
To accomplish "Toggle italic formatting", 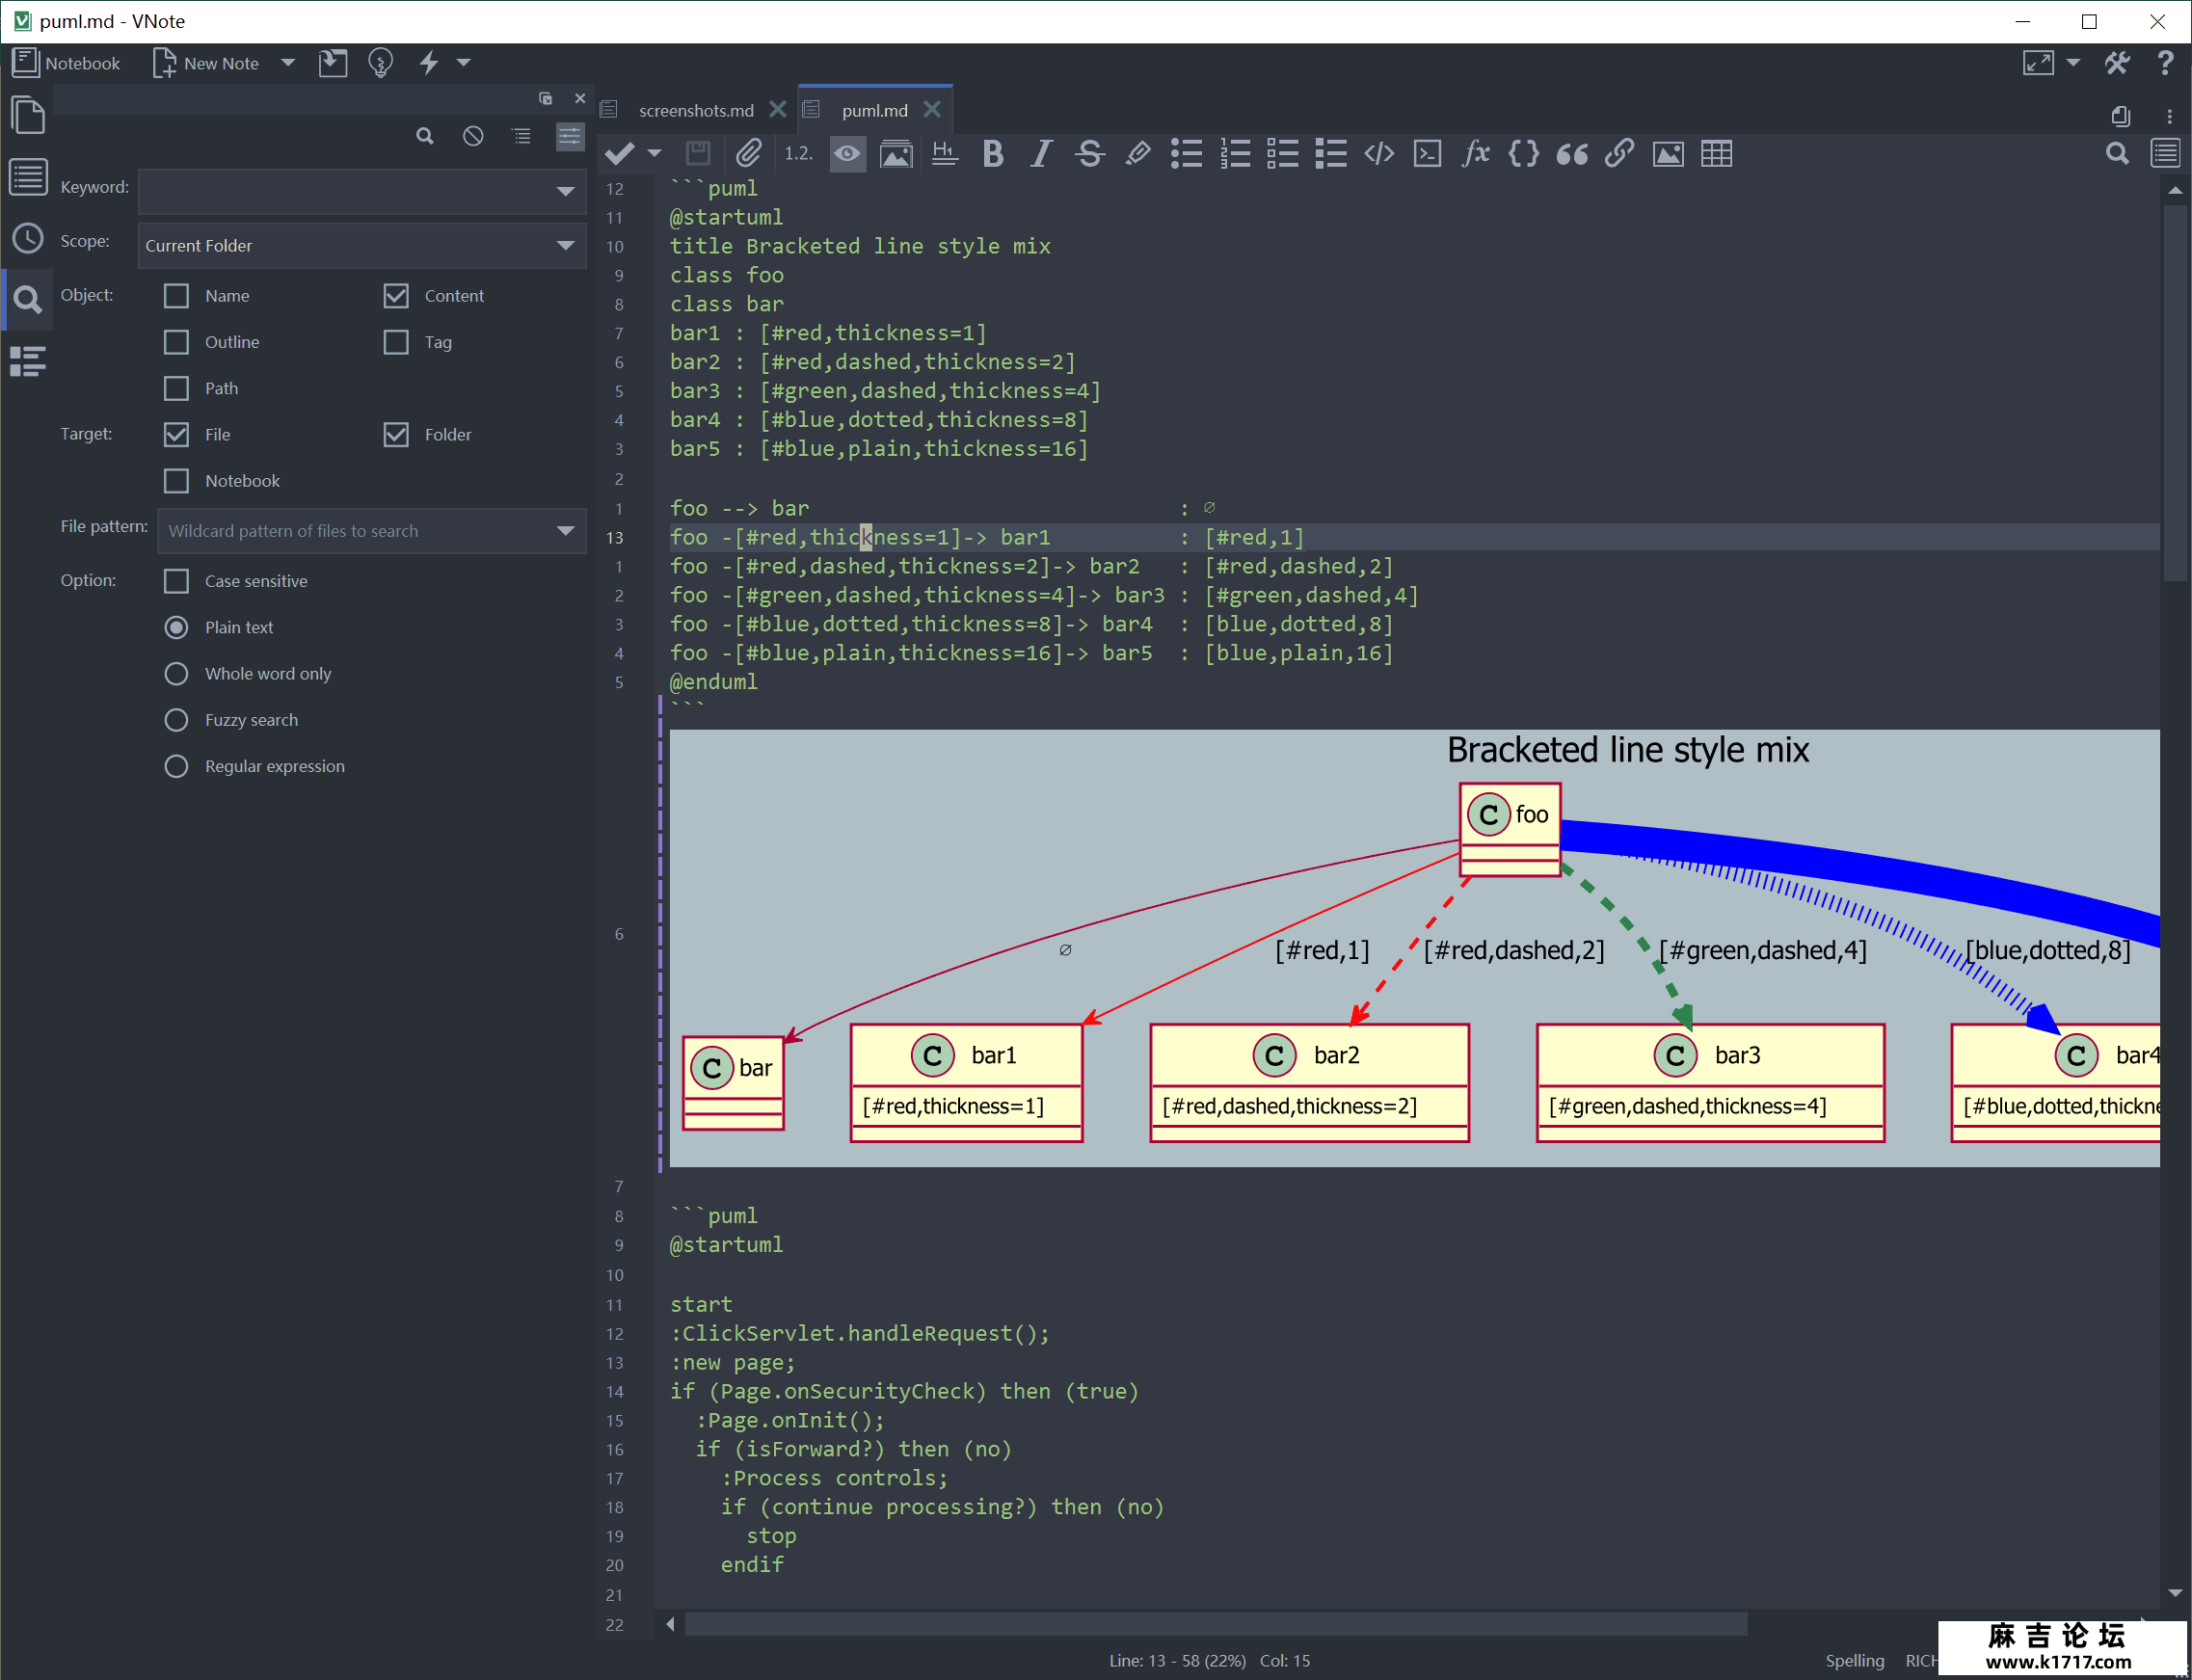I will click(x=1041, y=154).
